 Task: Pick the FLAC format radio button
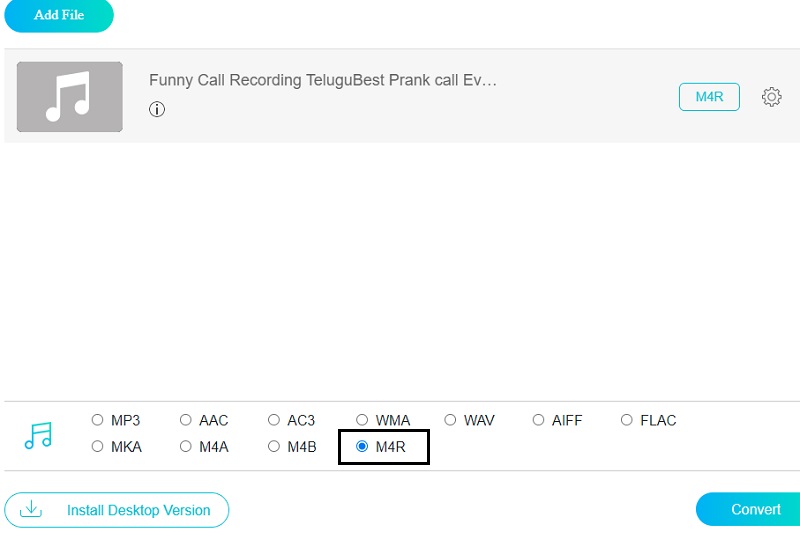[x=627, y=420]
